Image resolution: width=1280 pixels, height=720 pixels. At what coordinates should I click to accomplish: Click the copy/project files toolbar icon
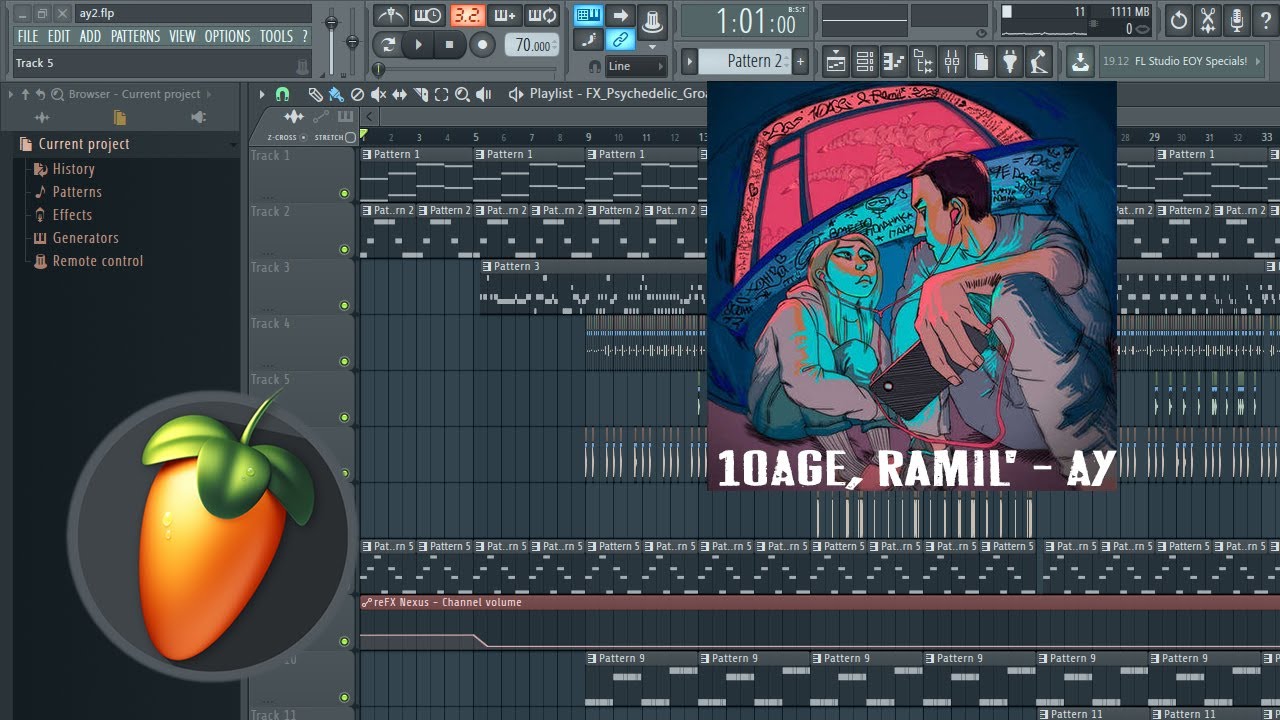[x=982, y=62]
